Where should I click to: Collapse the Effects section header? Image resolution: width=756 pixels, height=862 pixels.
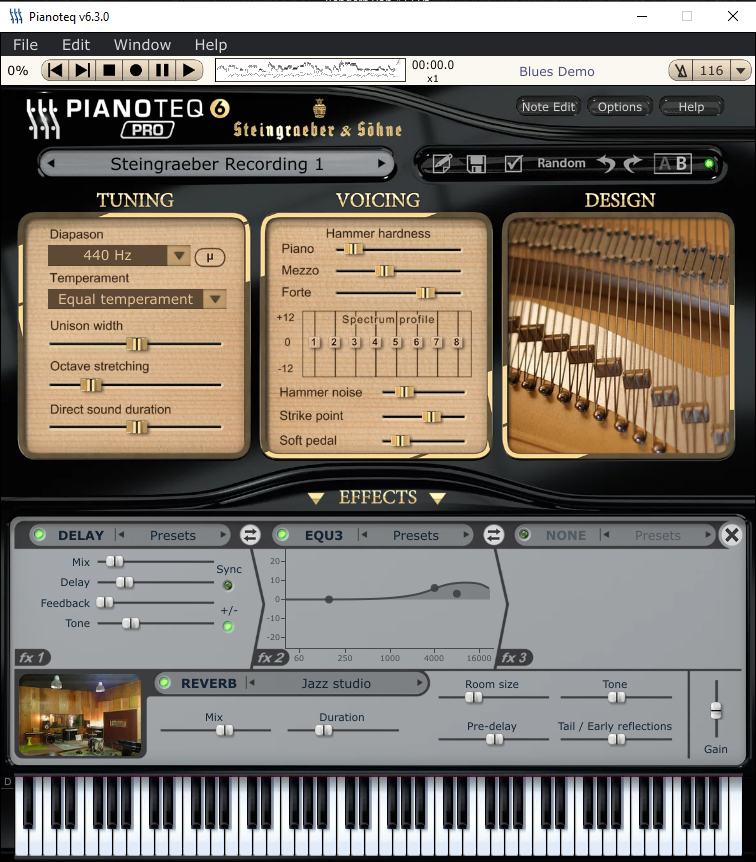coord(377,497)
